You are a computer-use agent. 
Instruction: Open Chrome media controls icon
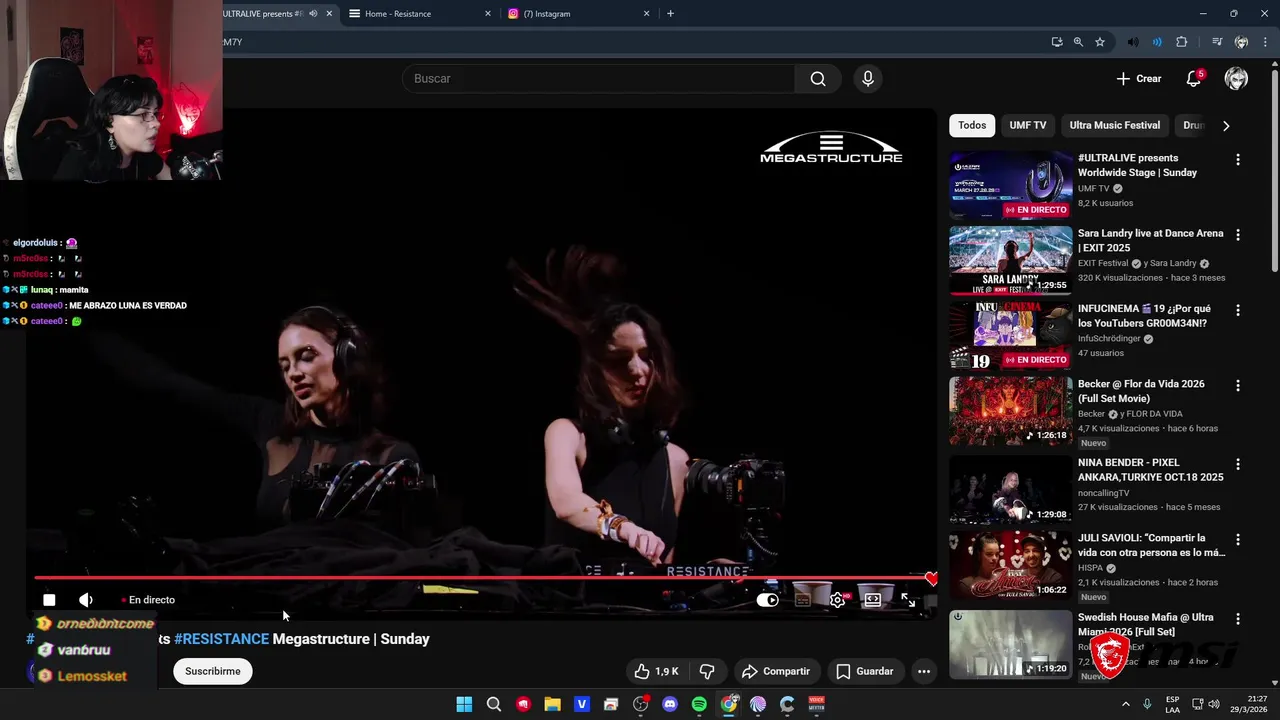(1217, 42)
